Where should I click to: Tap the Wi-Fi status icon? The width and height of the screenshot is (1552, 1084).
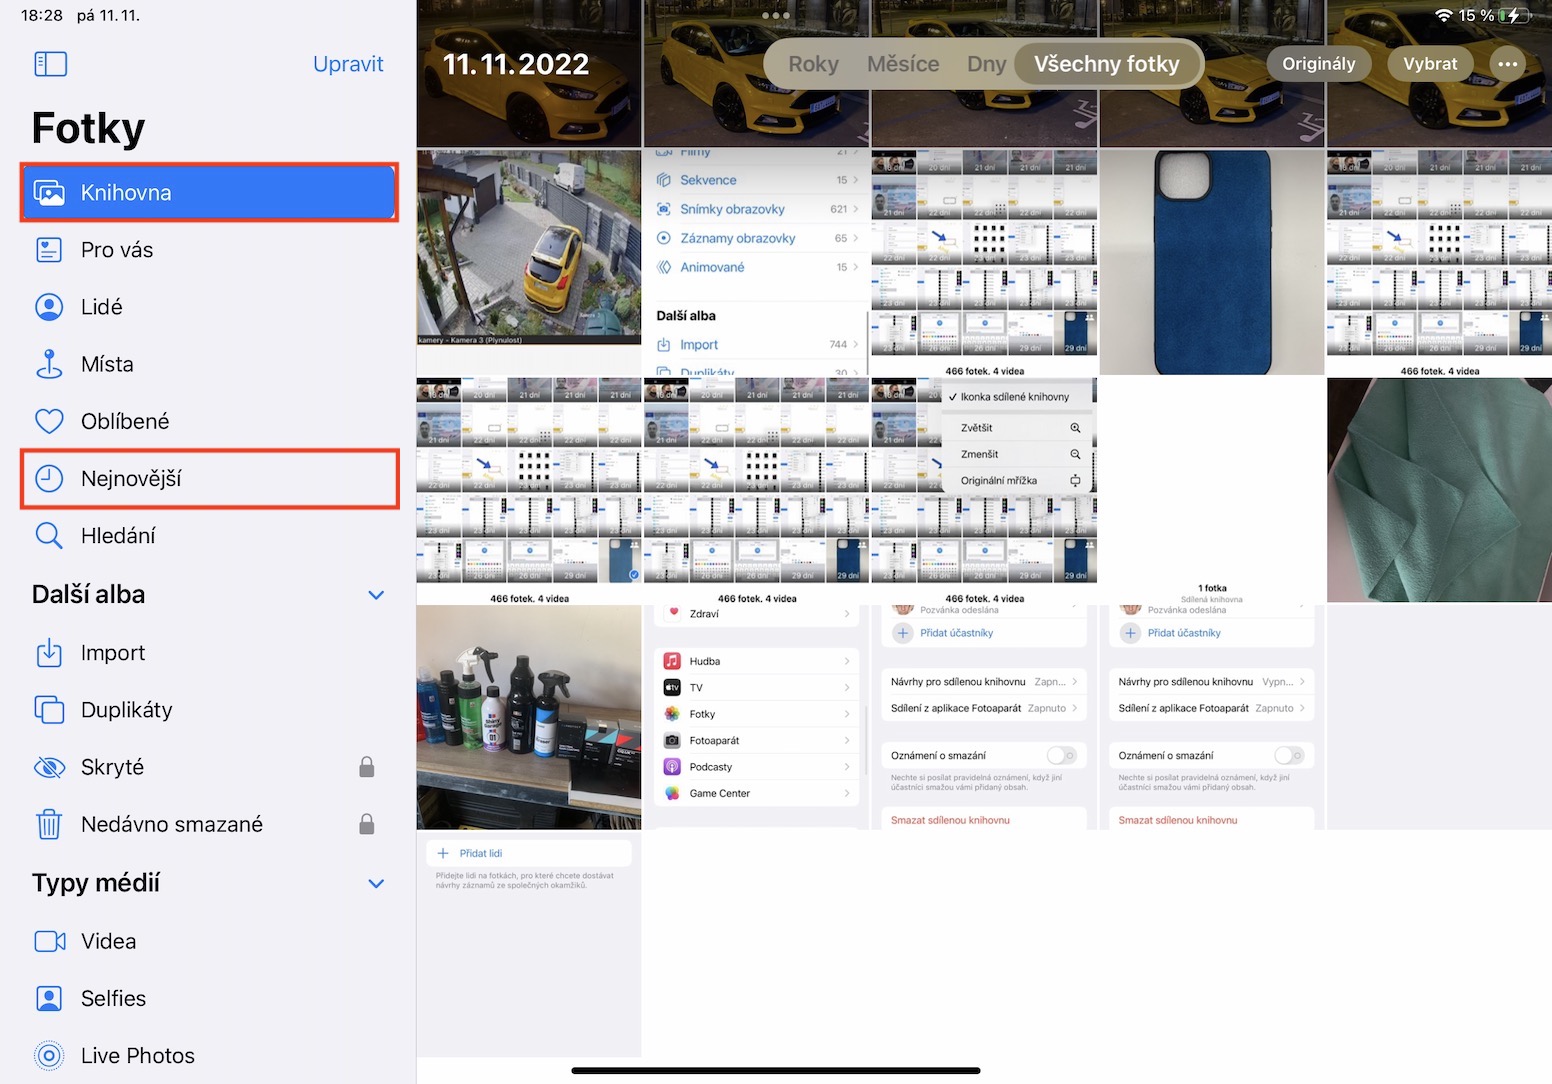[1444, 15]
